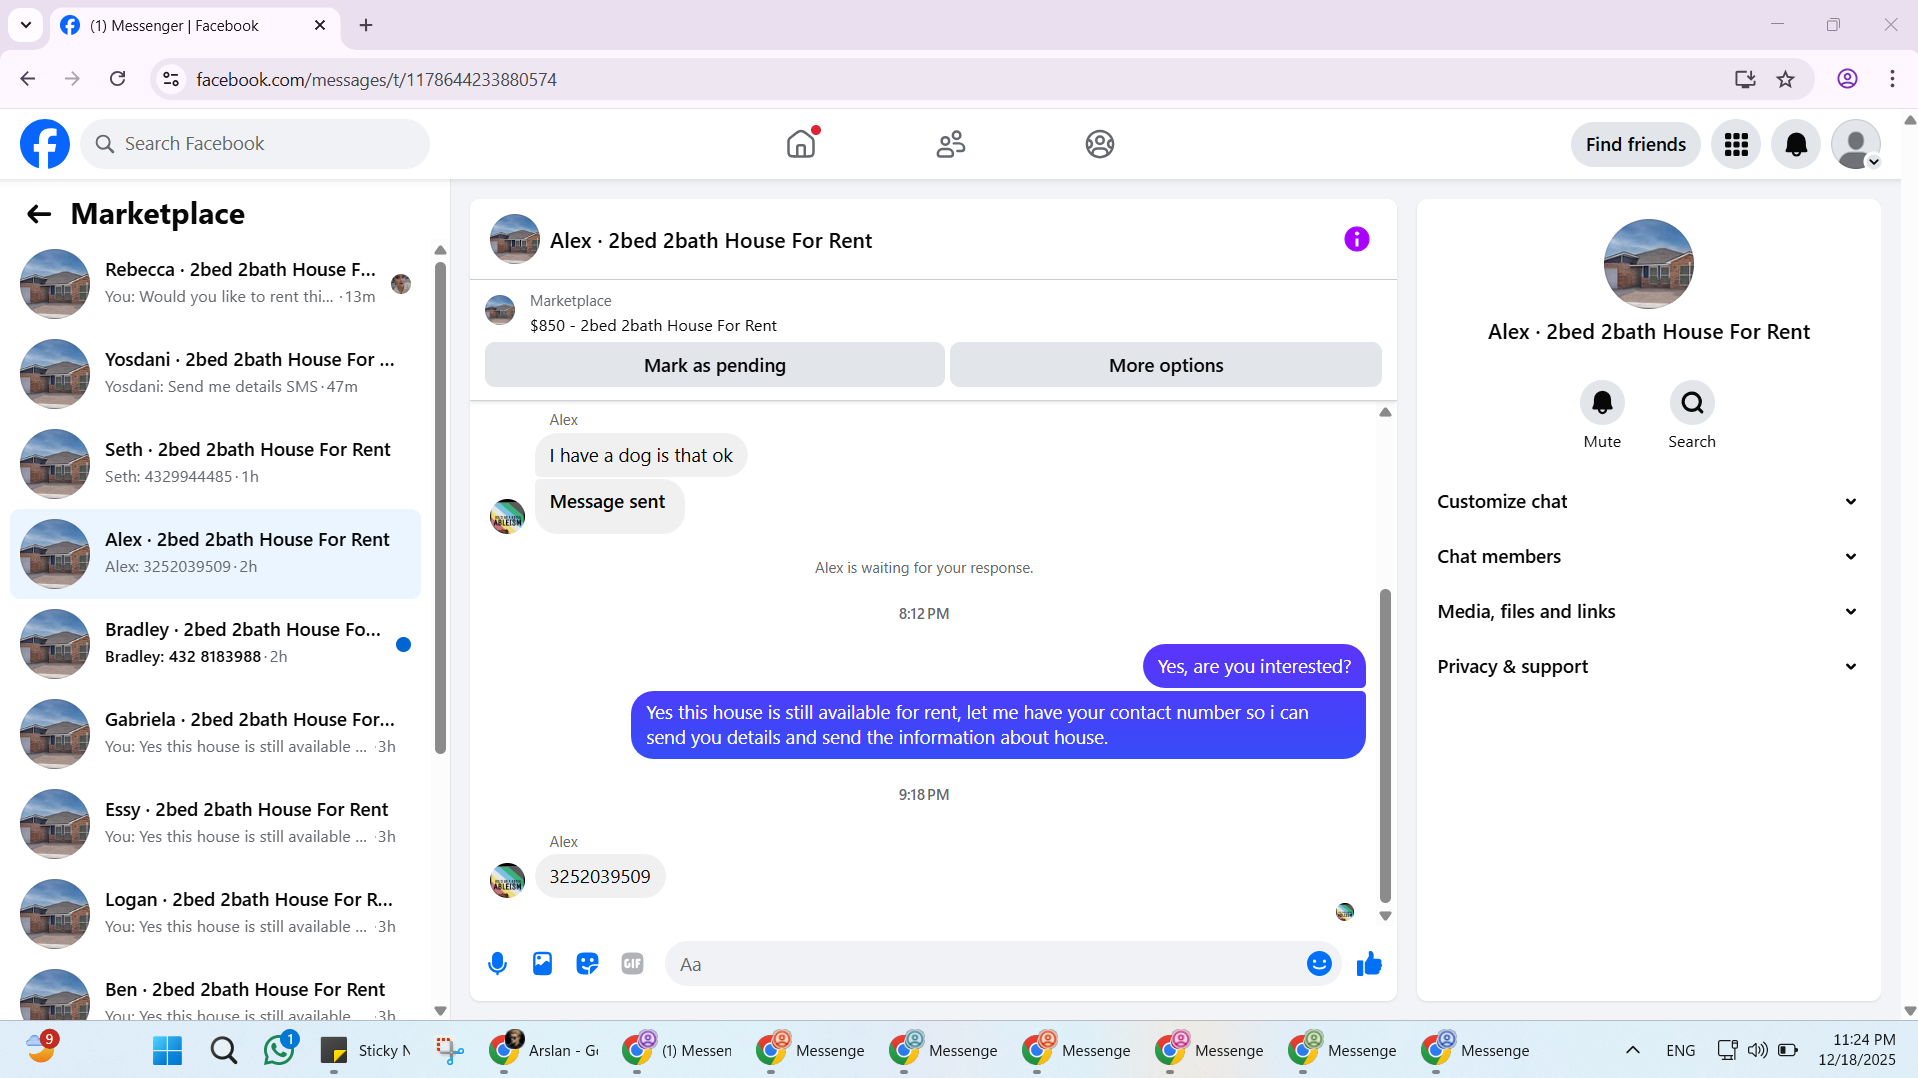Click the message '3252039509'
Screen dimensions: 1918x1078
(x=600, y=876)
